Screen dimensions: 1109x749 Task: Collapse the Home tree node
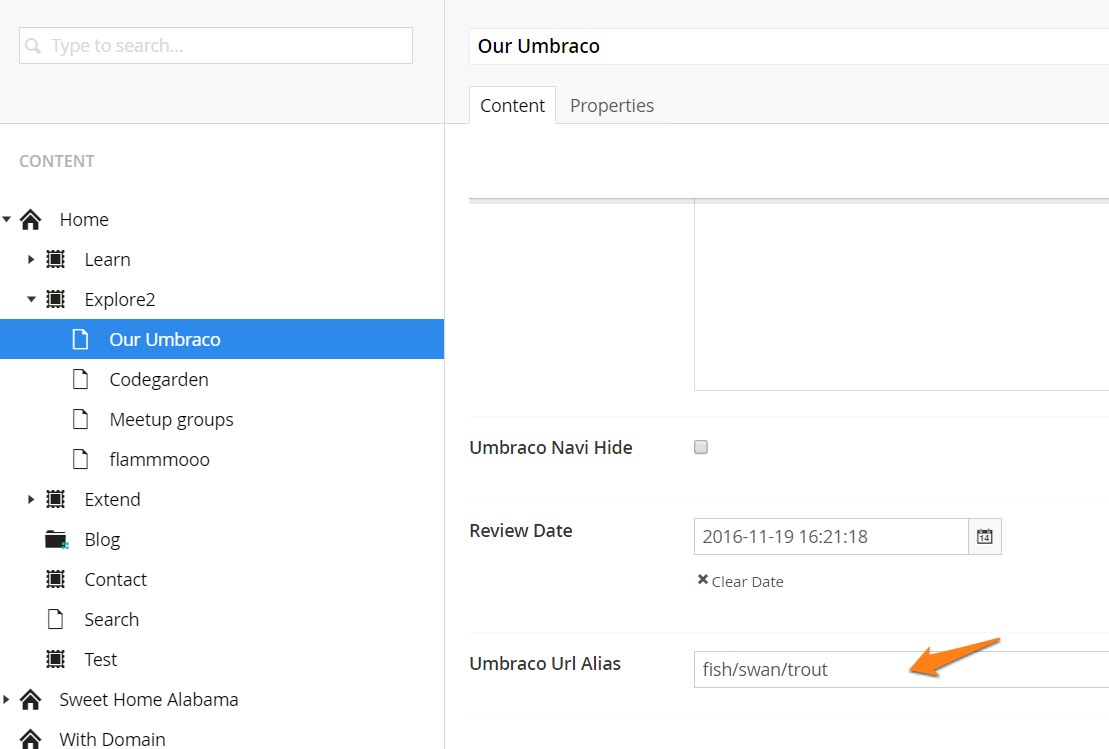(6, 219)
